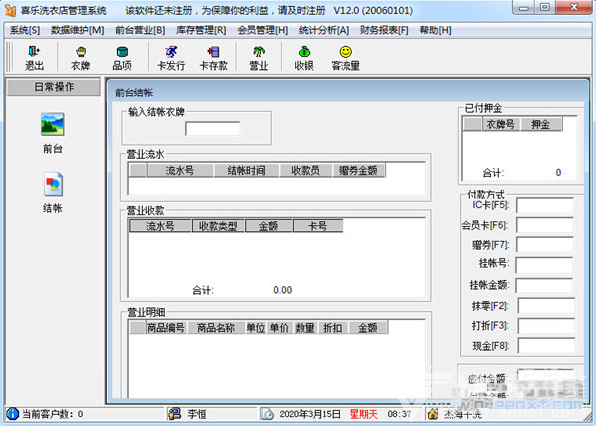The height and width of the screenshot is (426, 596).
Task: Click the 卡存款 card deposit icon
Action: pos(213,57)
